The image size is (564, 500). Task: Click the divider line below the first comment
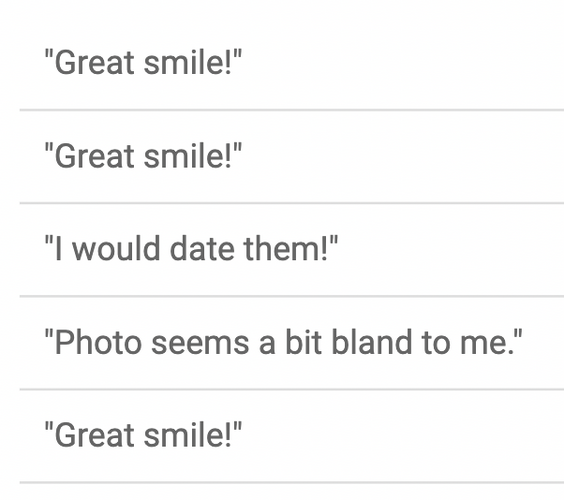(292, 110)
